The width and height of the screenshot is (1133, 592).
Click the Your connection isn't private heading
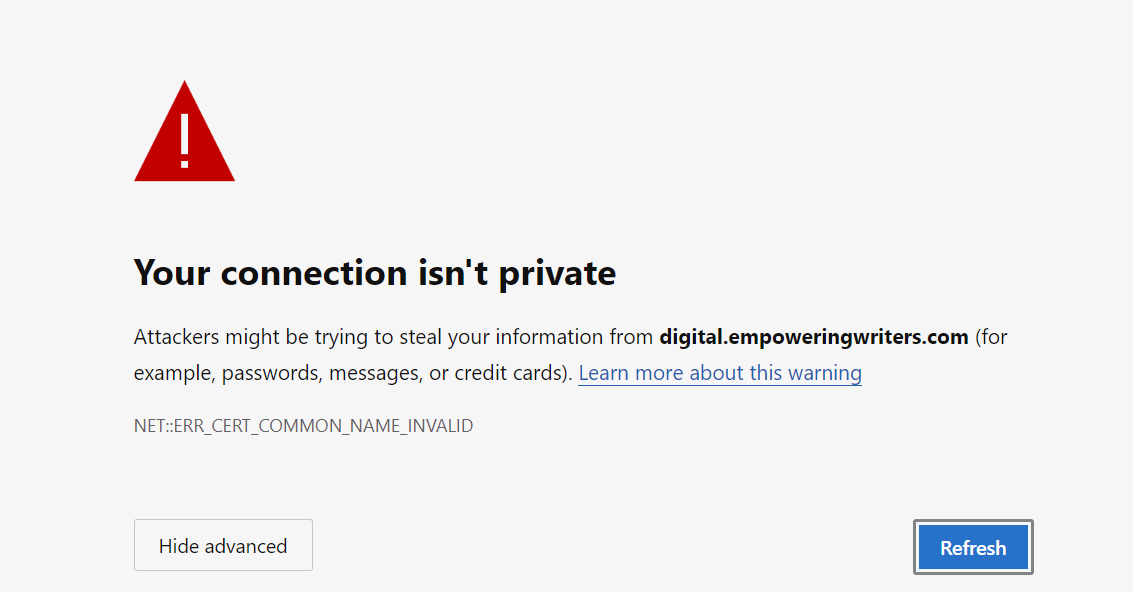[375, 273]
